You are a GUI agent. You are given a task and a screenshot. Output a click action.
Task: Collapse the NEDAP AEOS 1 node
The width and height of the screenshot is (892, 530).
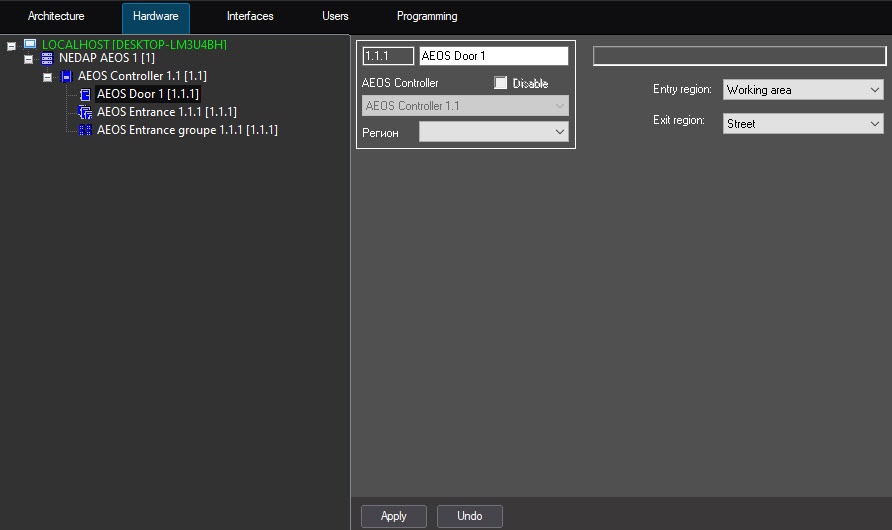pos(28,59)
